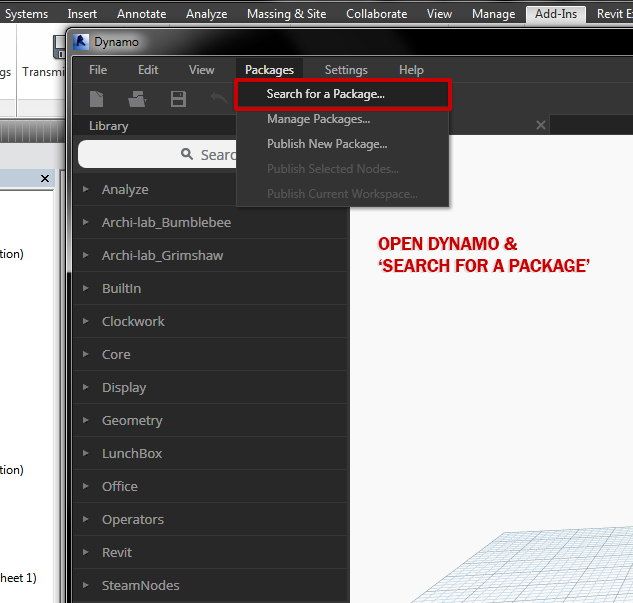The image size is (633, 603).
Task: Expand the Analyze library category
Action: point(86,189)
